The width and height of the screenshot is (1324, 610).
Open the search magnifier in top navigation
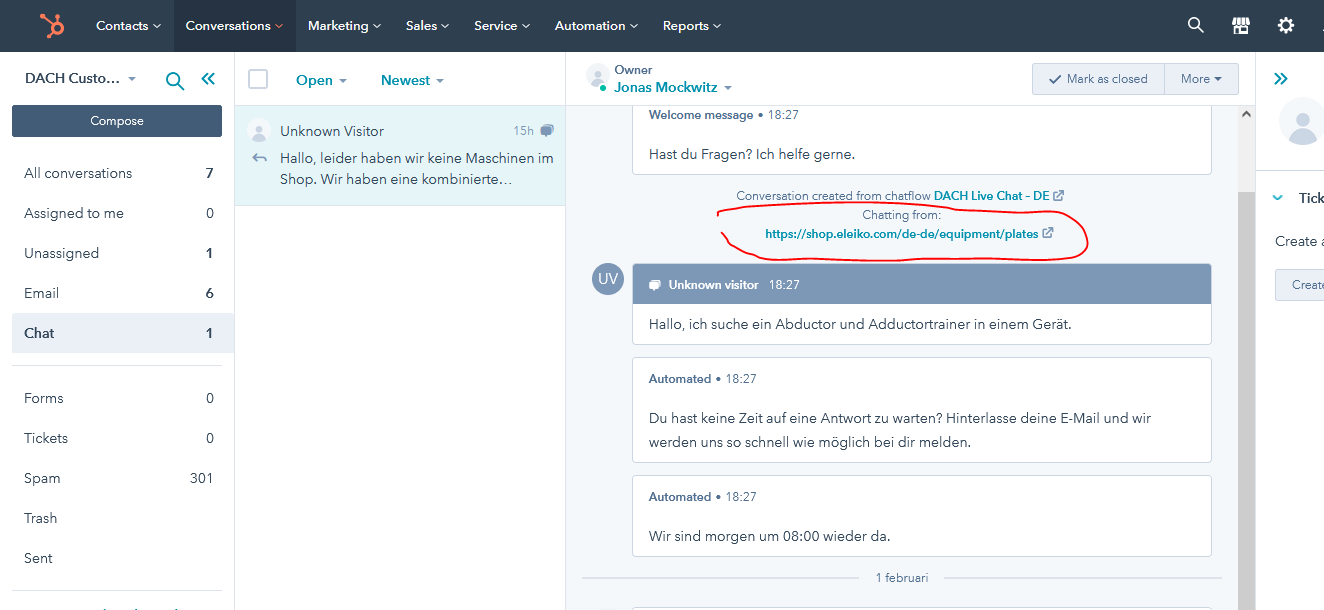(1195, 26)
